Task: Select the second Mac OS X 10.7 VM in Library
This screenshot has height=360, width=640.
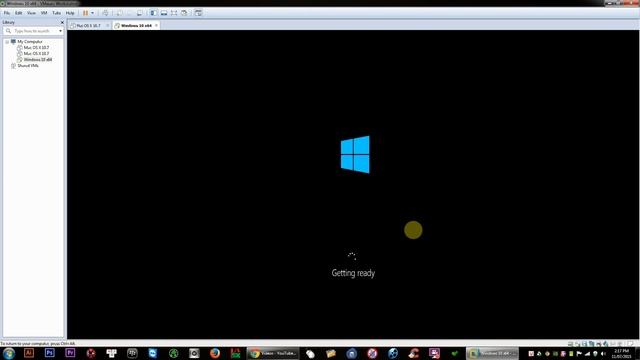Action: [x=36, y=53]
